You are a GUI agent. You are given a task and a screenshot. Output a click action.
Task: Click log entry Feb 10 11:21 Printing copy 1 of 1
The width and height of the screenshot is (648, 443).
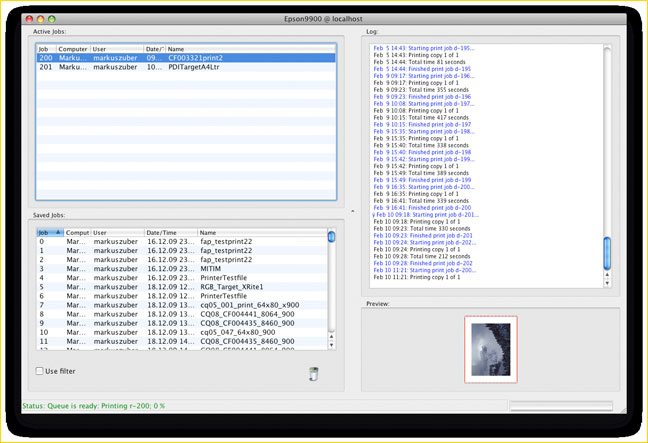417,277
